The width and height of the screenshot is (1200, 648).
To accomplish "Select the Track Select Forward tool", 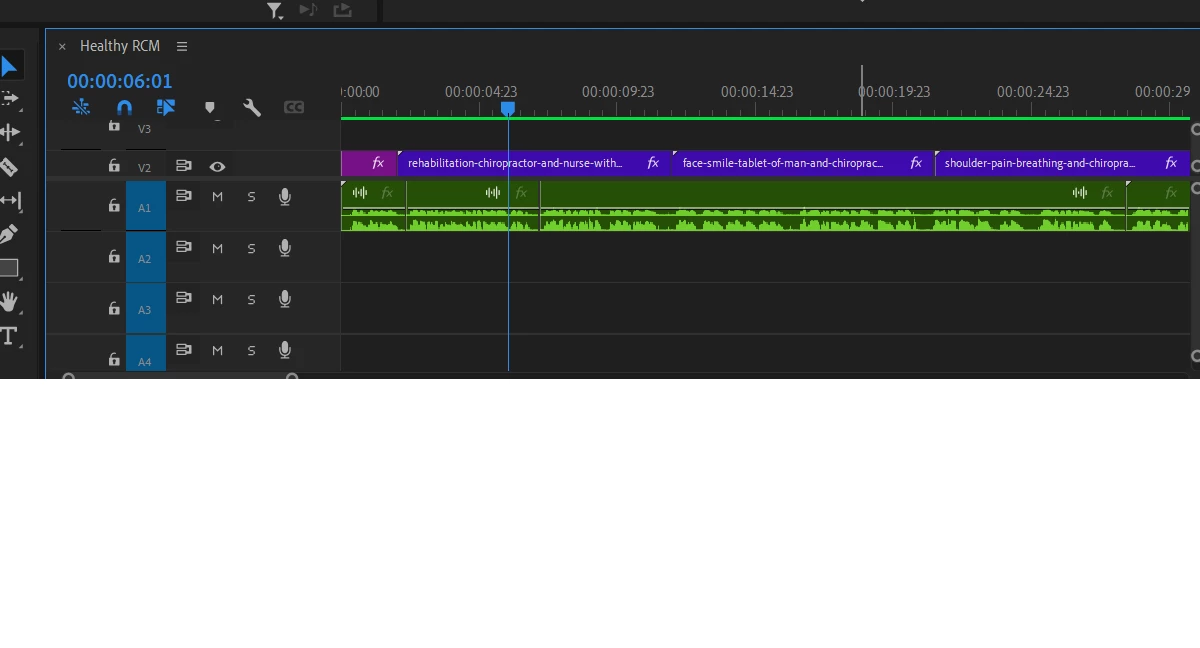I will tap(9, 98).
